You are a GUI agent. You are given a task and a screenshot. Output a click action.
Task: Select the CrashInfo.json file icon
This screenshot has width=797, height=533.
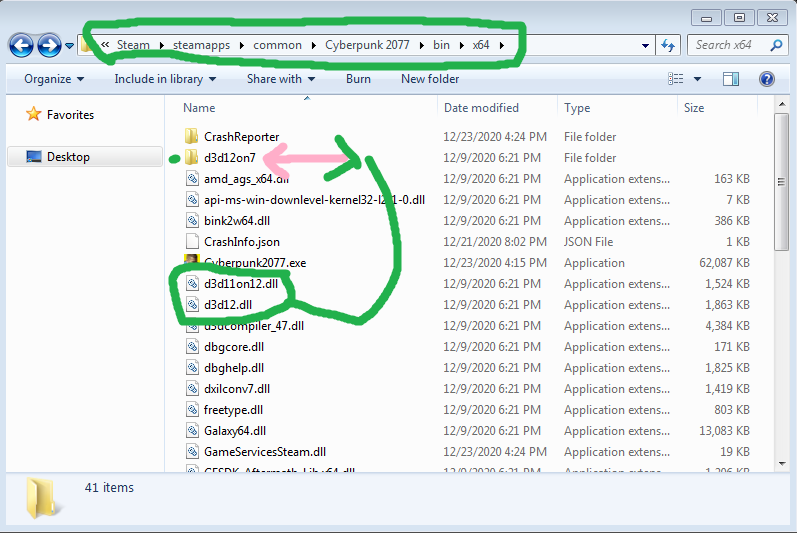(x=192, y=241)
